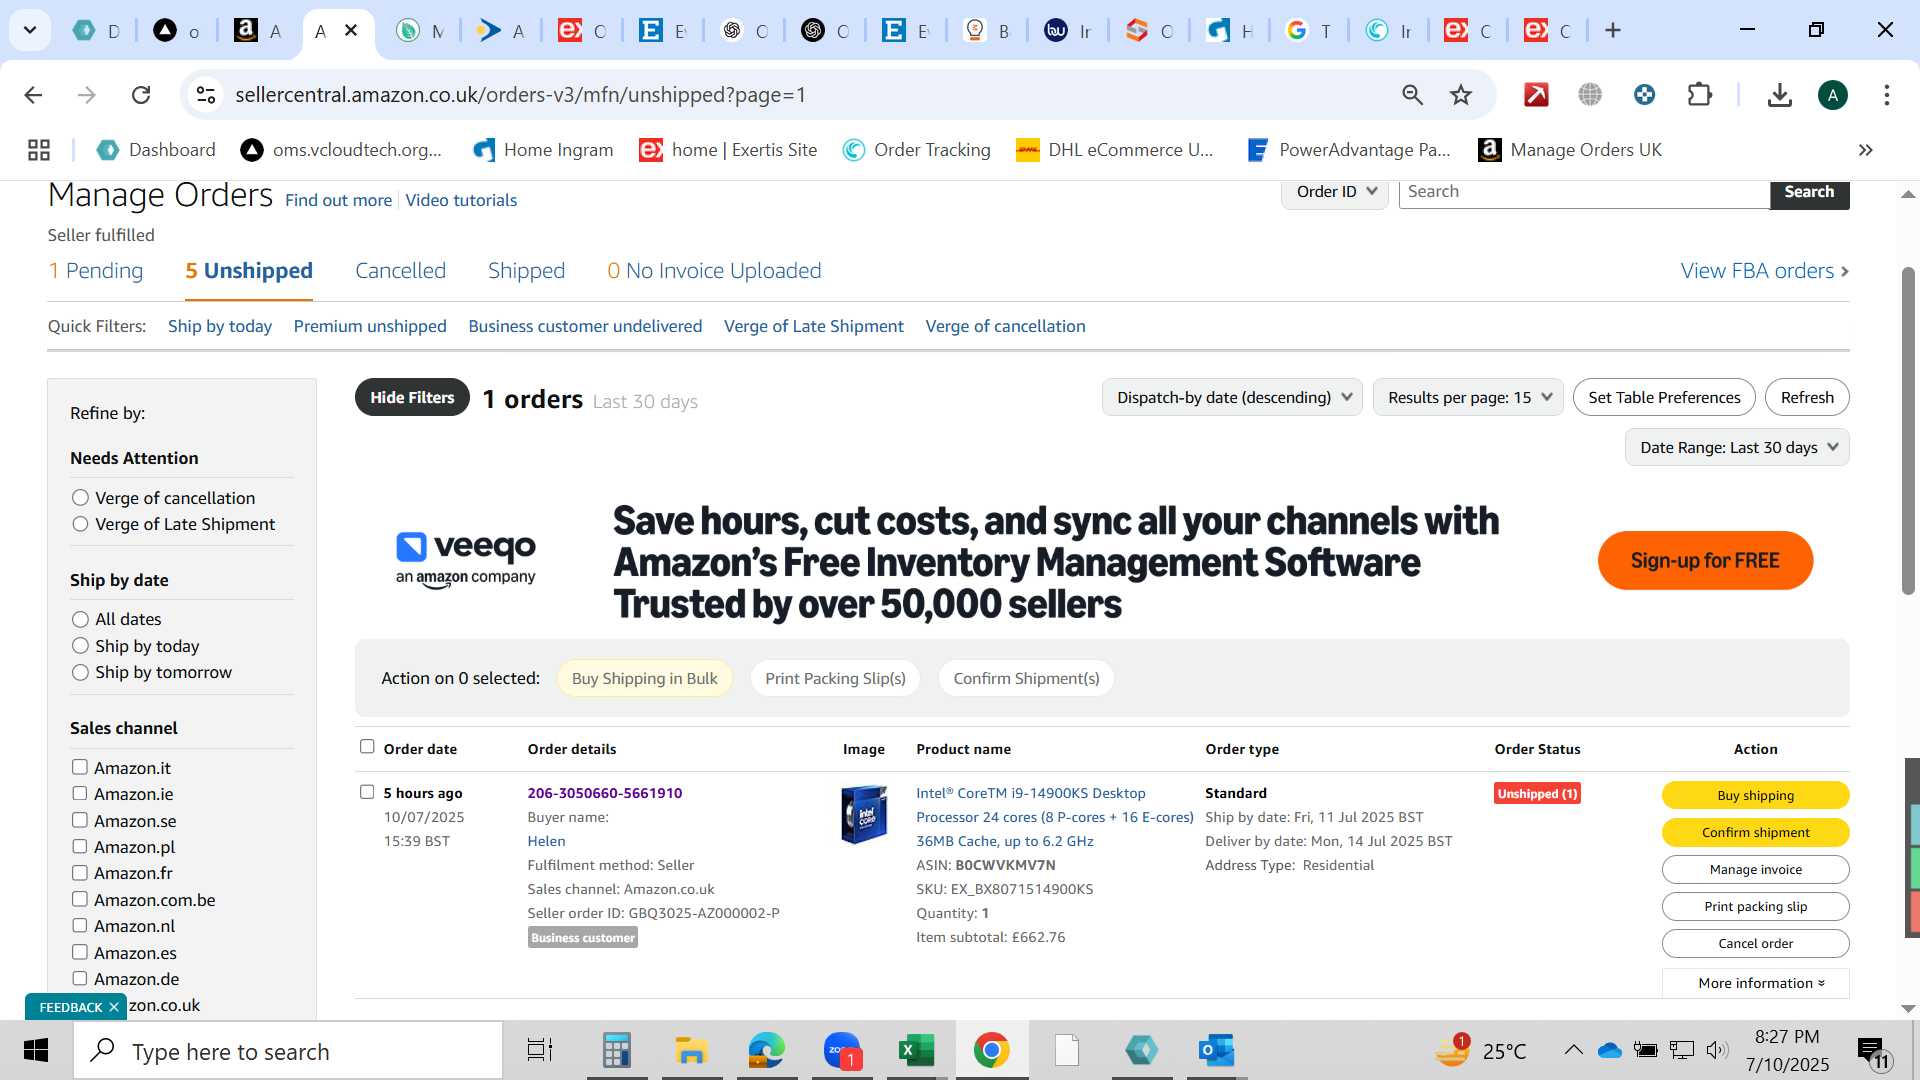The width and height of the screenshot is (1920, 1080).
Task: View site information icon in address bar
Action: (x=205, y=95)
